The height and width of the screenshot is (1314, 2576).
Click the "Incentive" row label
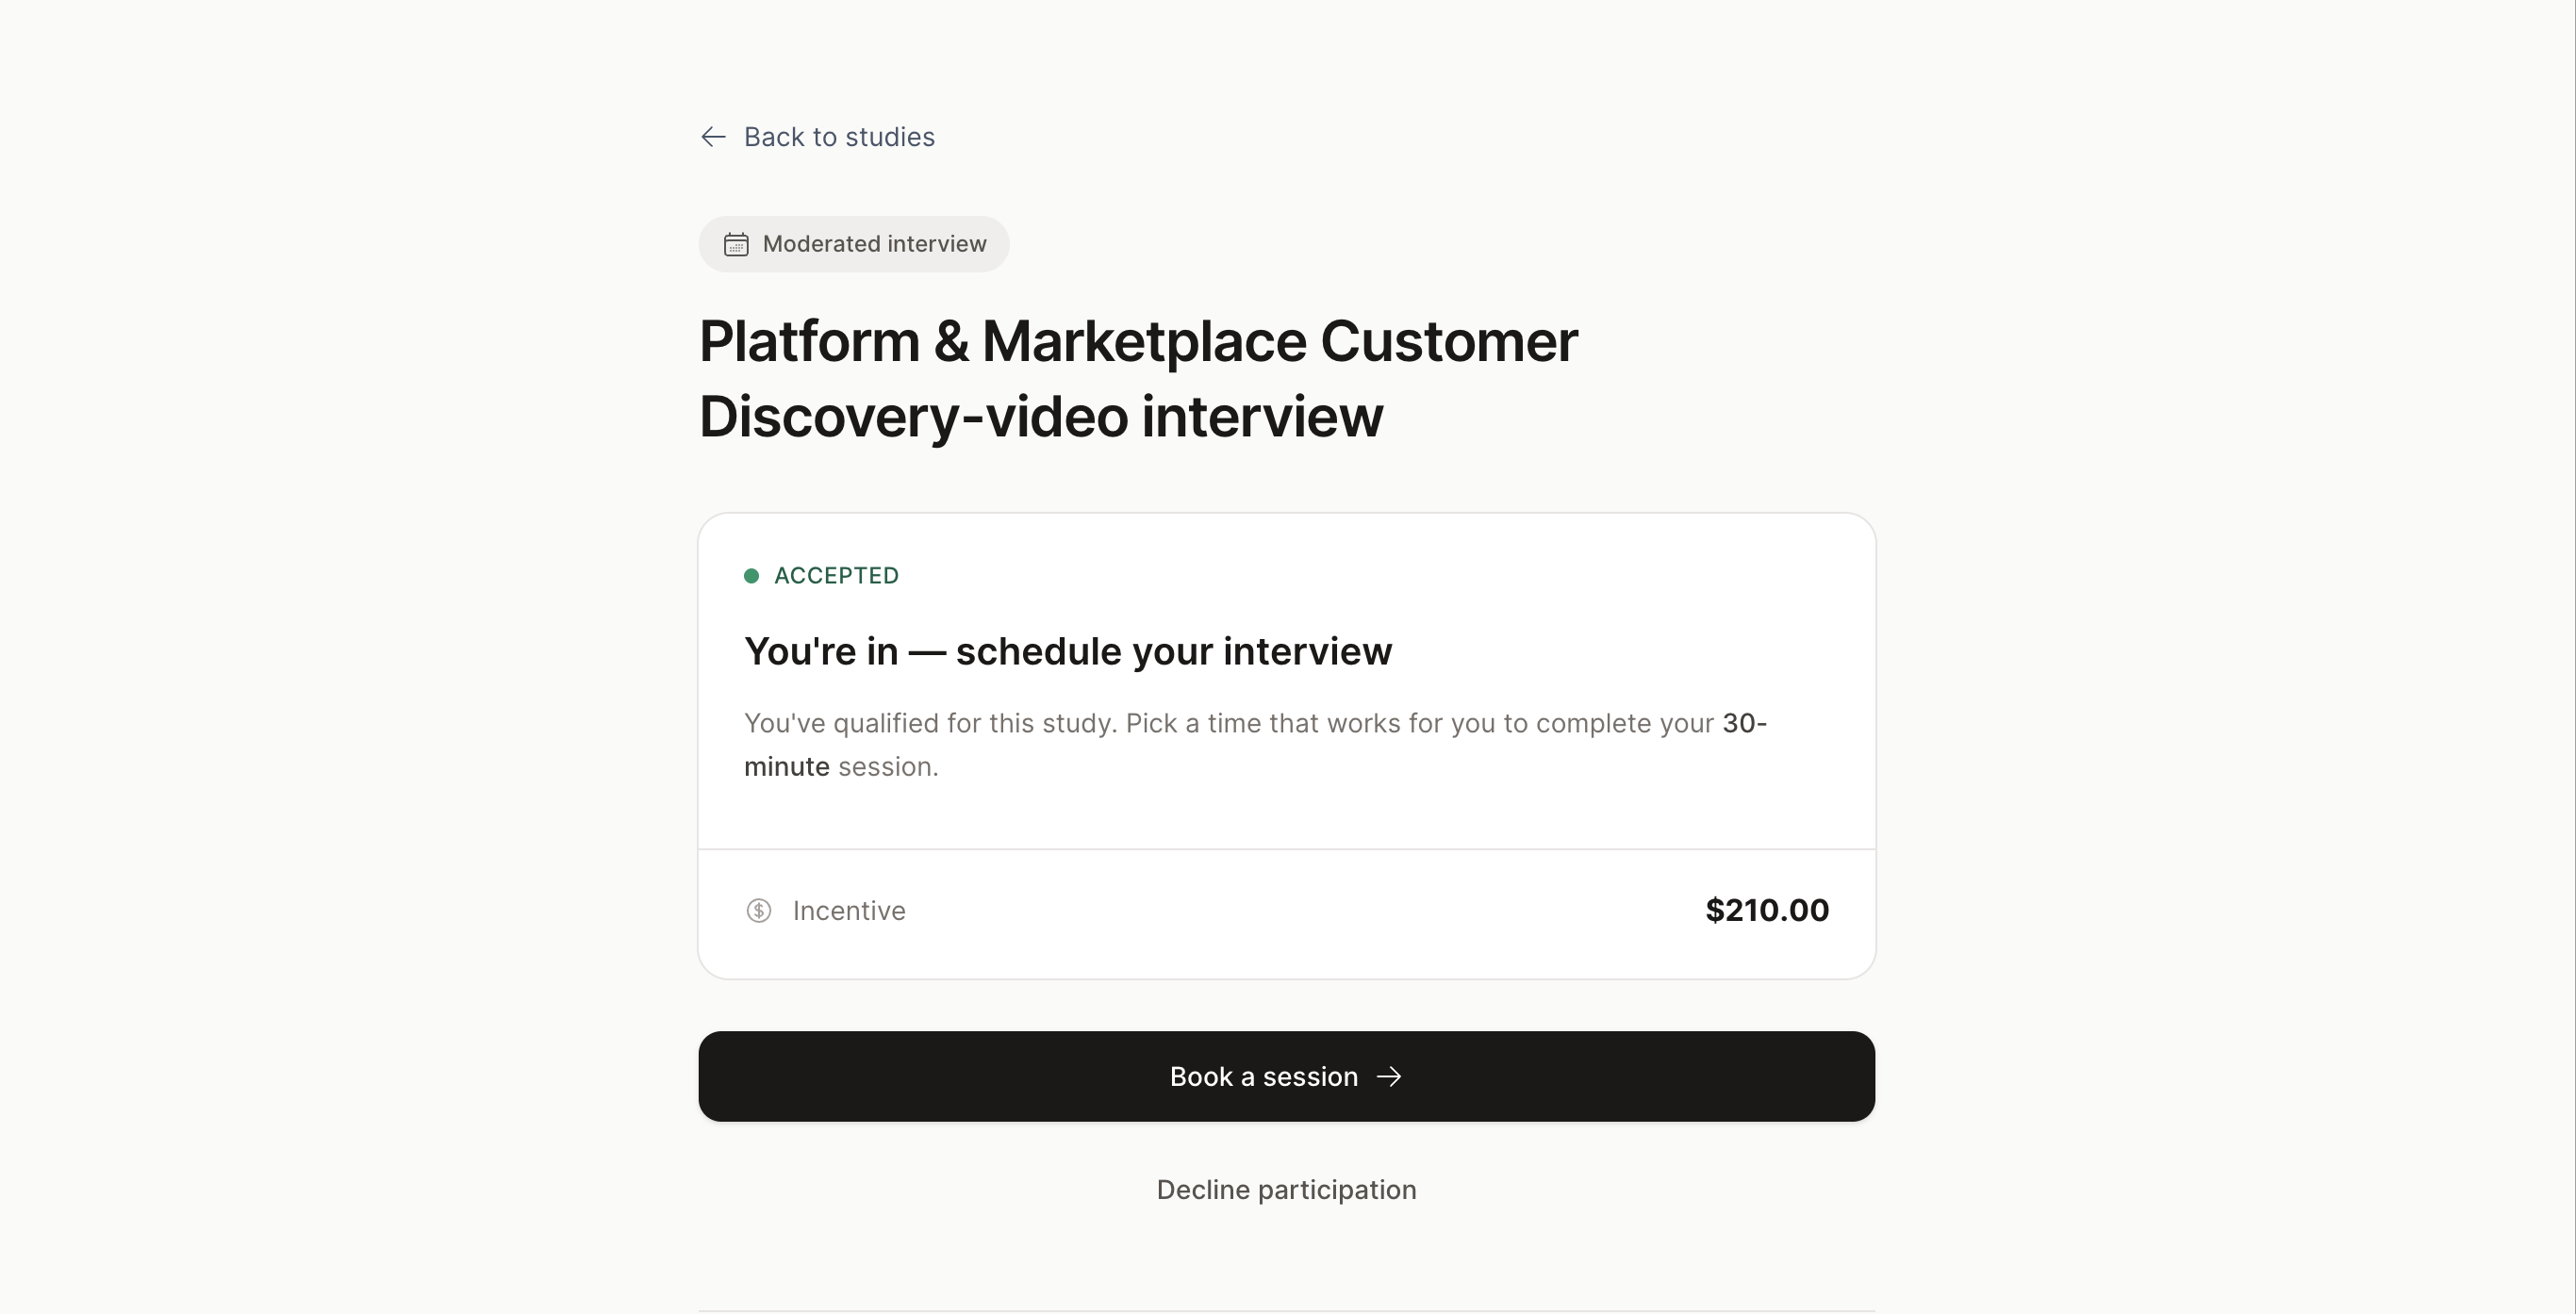pos(849,911)
